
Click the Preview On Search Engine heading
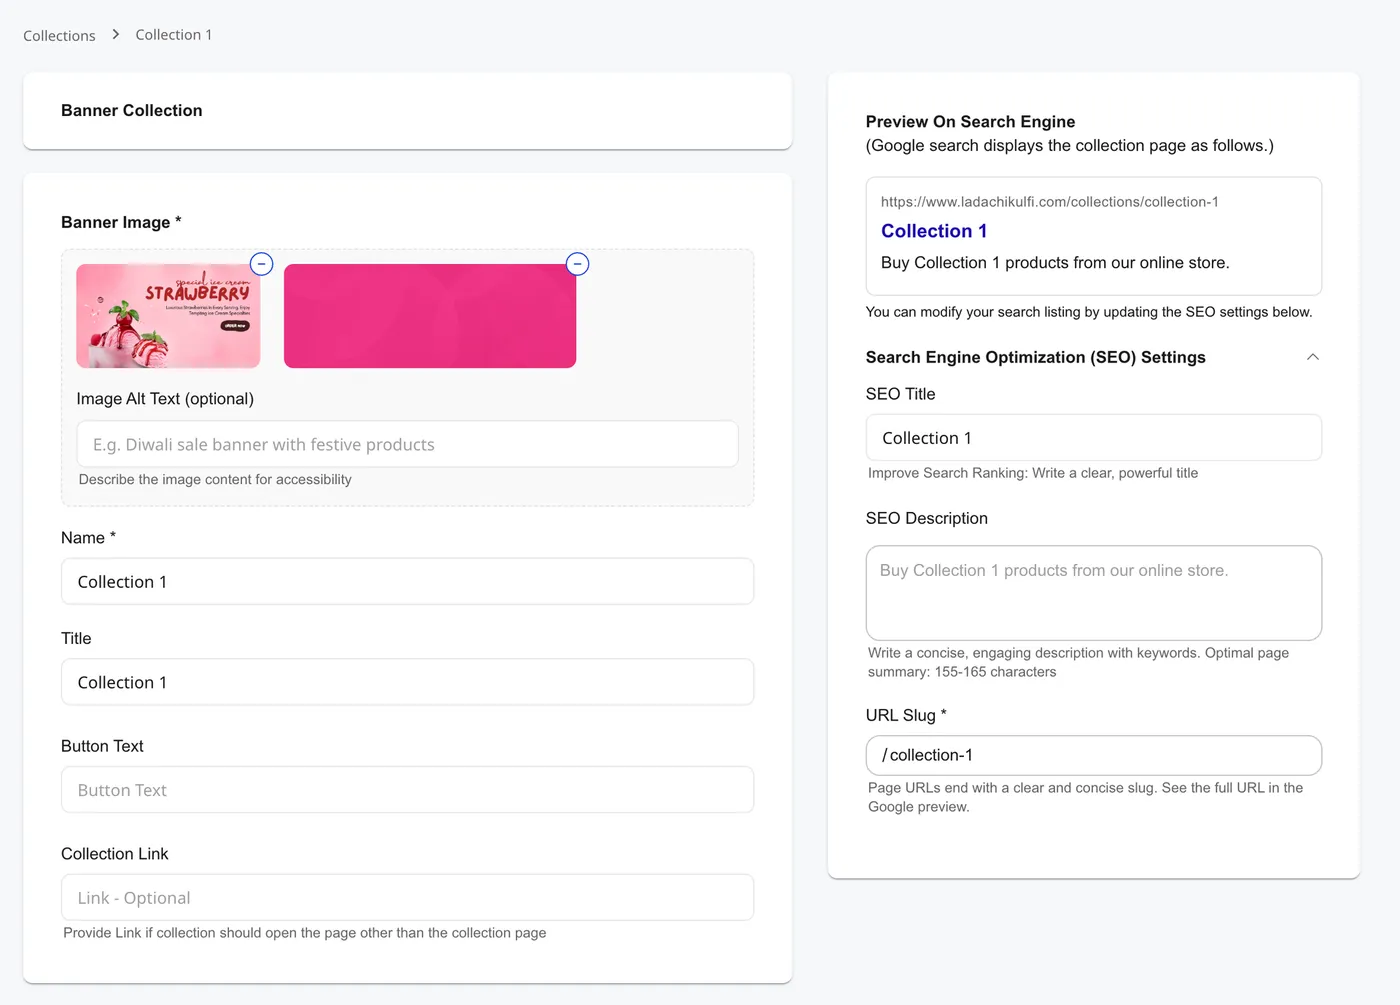pos(970,121)
